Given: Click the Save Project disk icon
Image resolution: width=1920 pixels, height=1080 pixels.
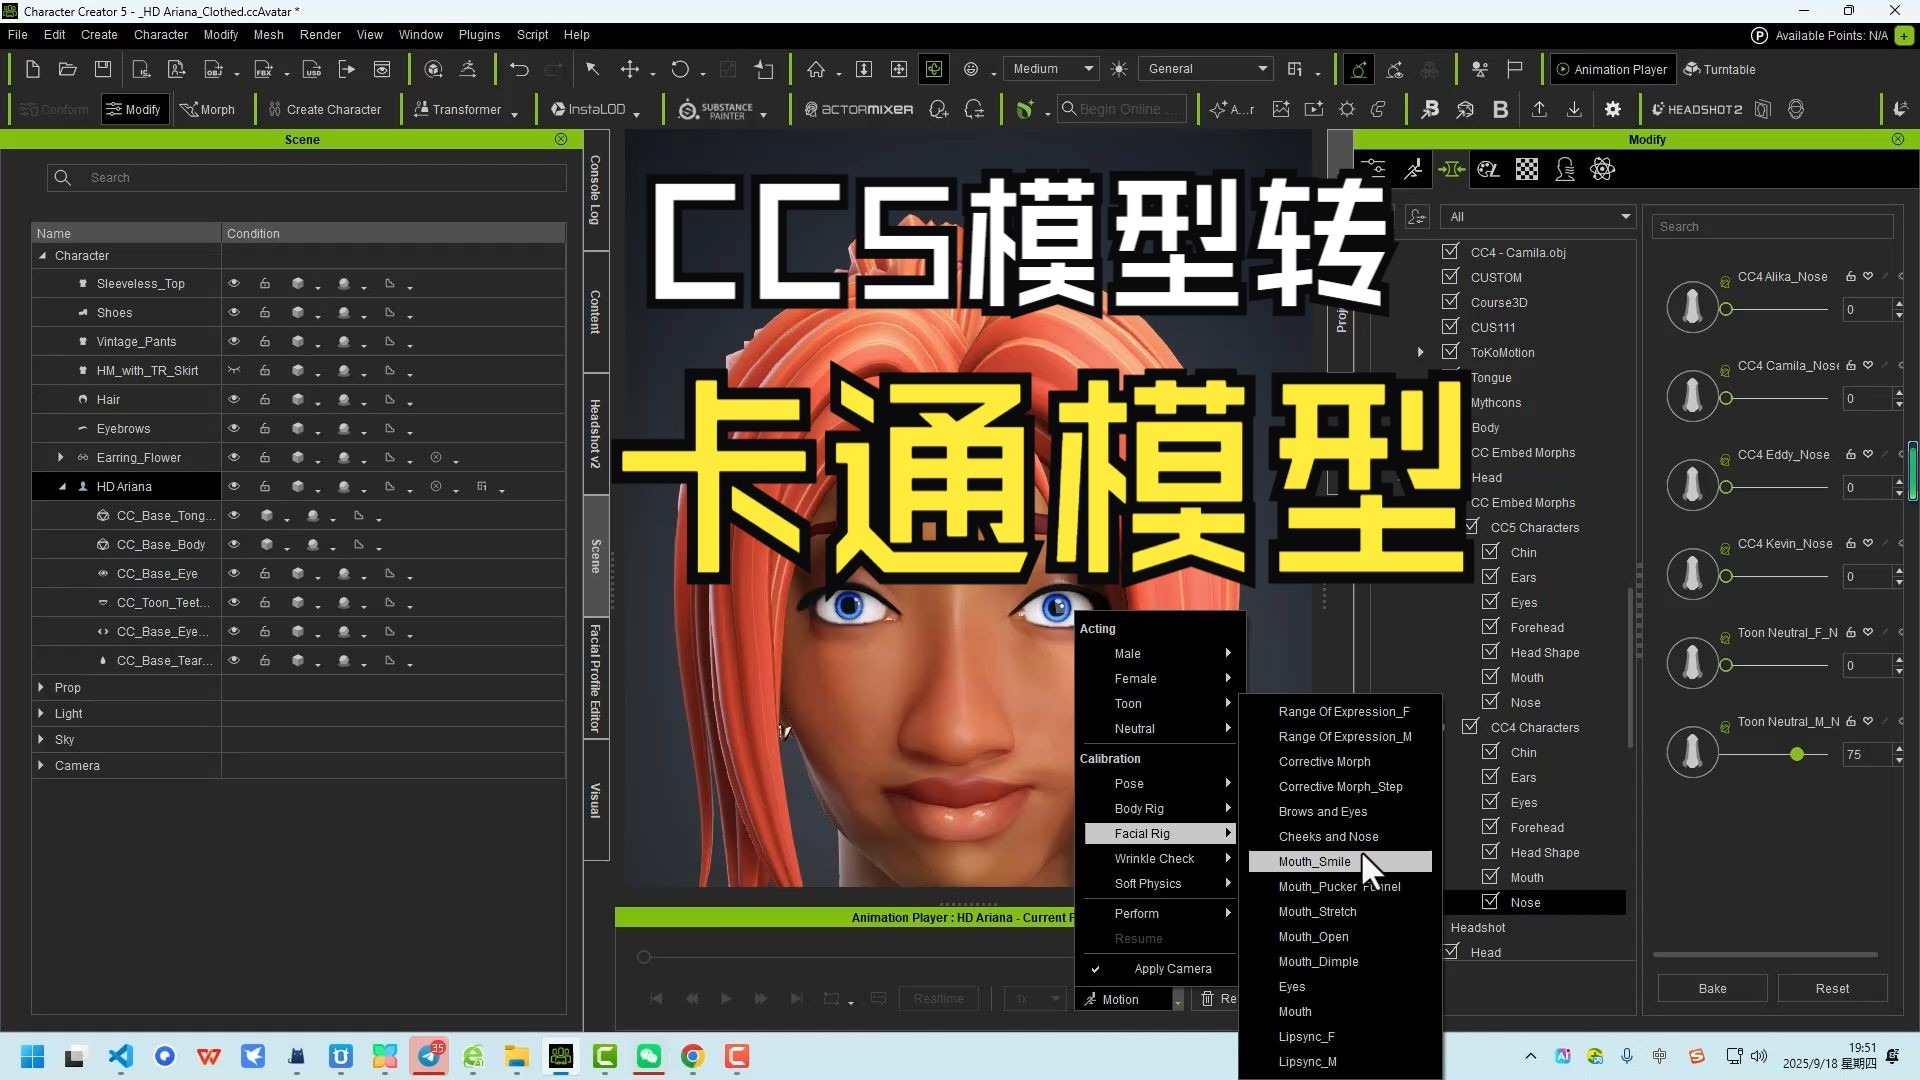Looking at the screenshot, I should point(103,69).
